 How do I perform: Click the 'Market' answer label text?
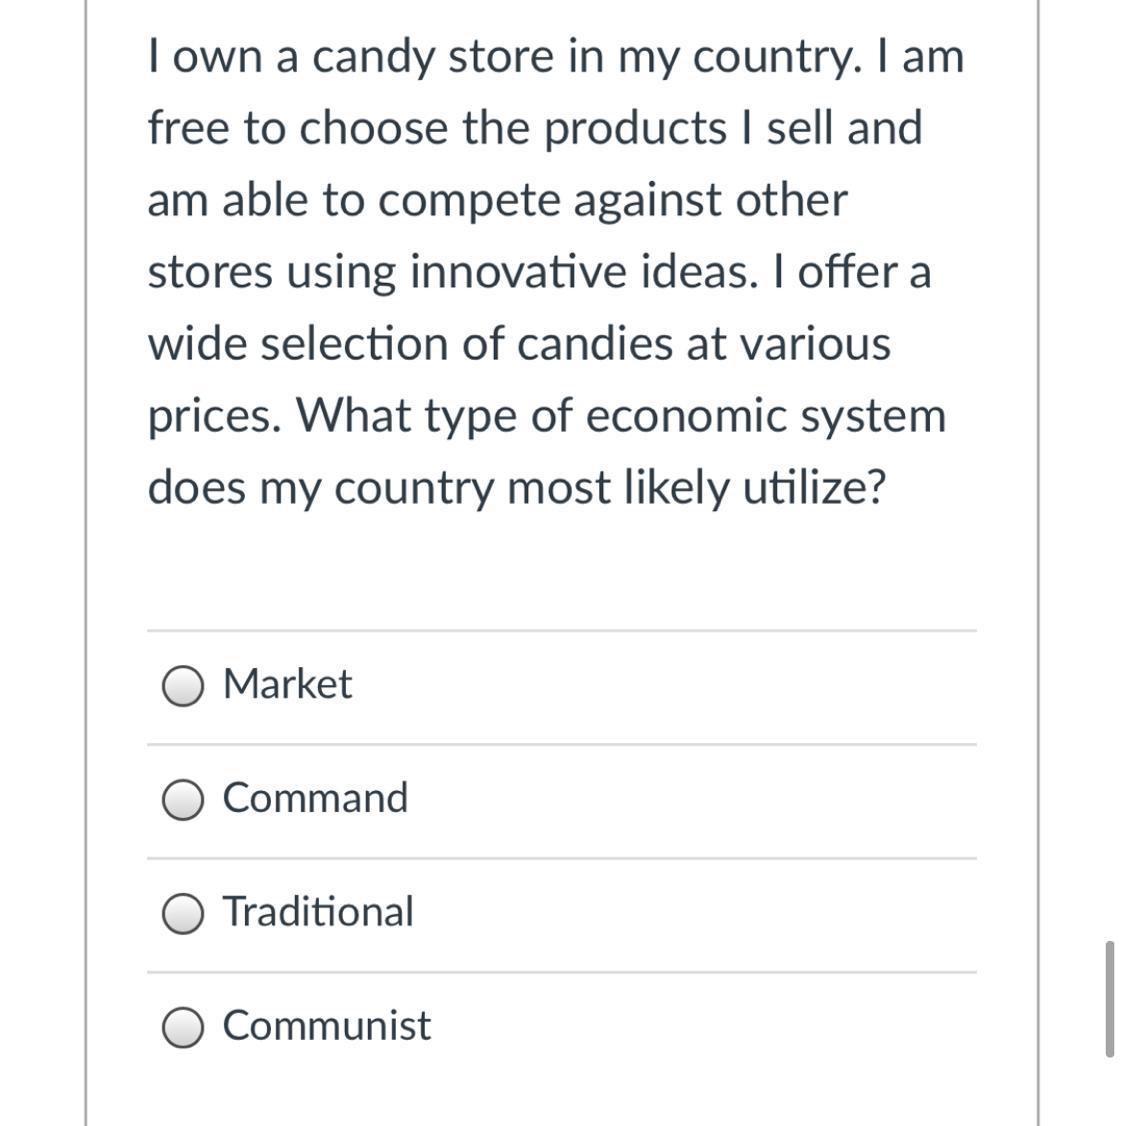288,685
